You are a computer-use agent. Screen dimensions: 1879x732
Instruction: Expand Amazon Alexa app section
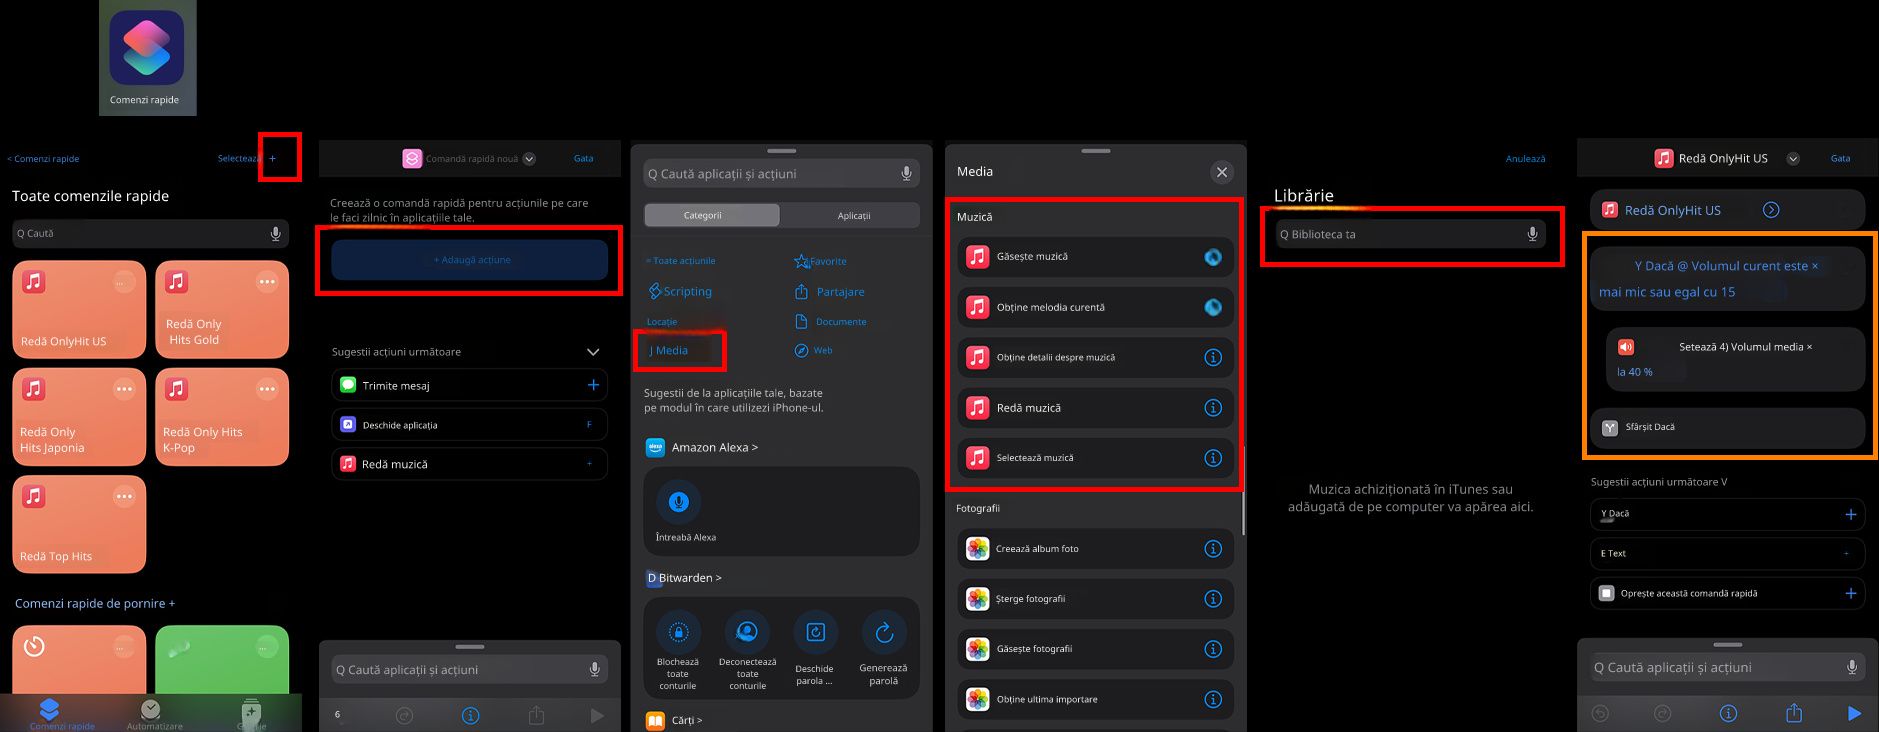(x=701, y=447)
